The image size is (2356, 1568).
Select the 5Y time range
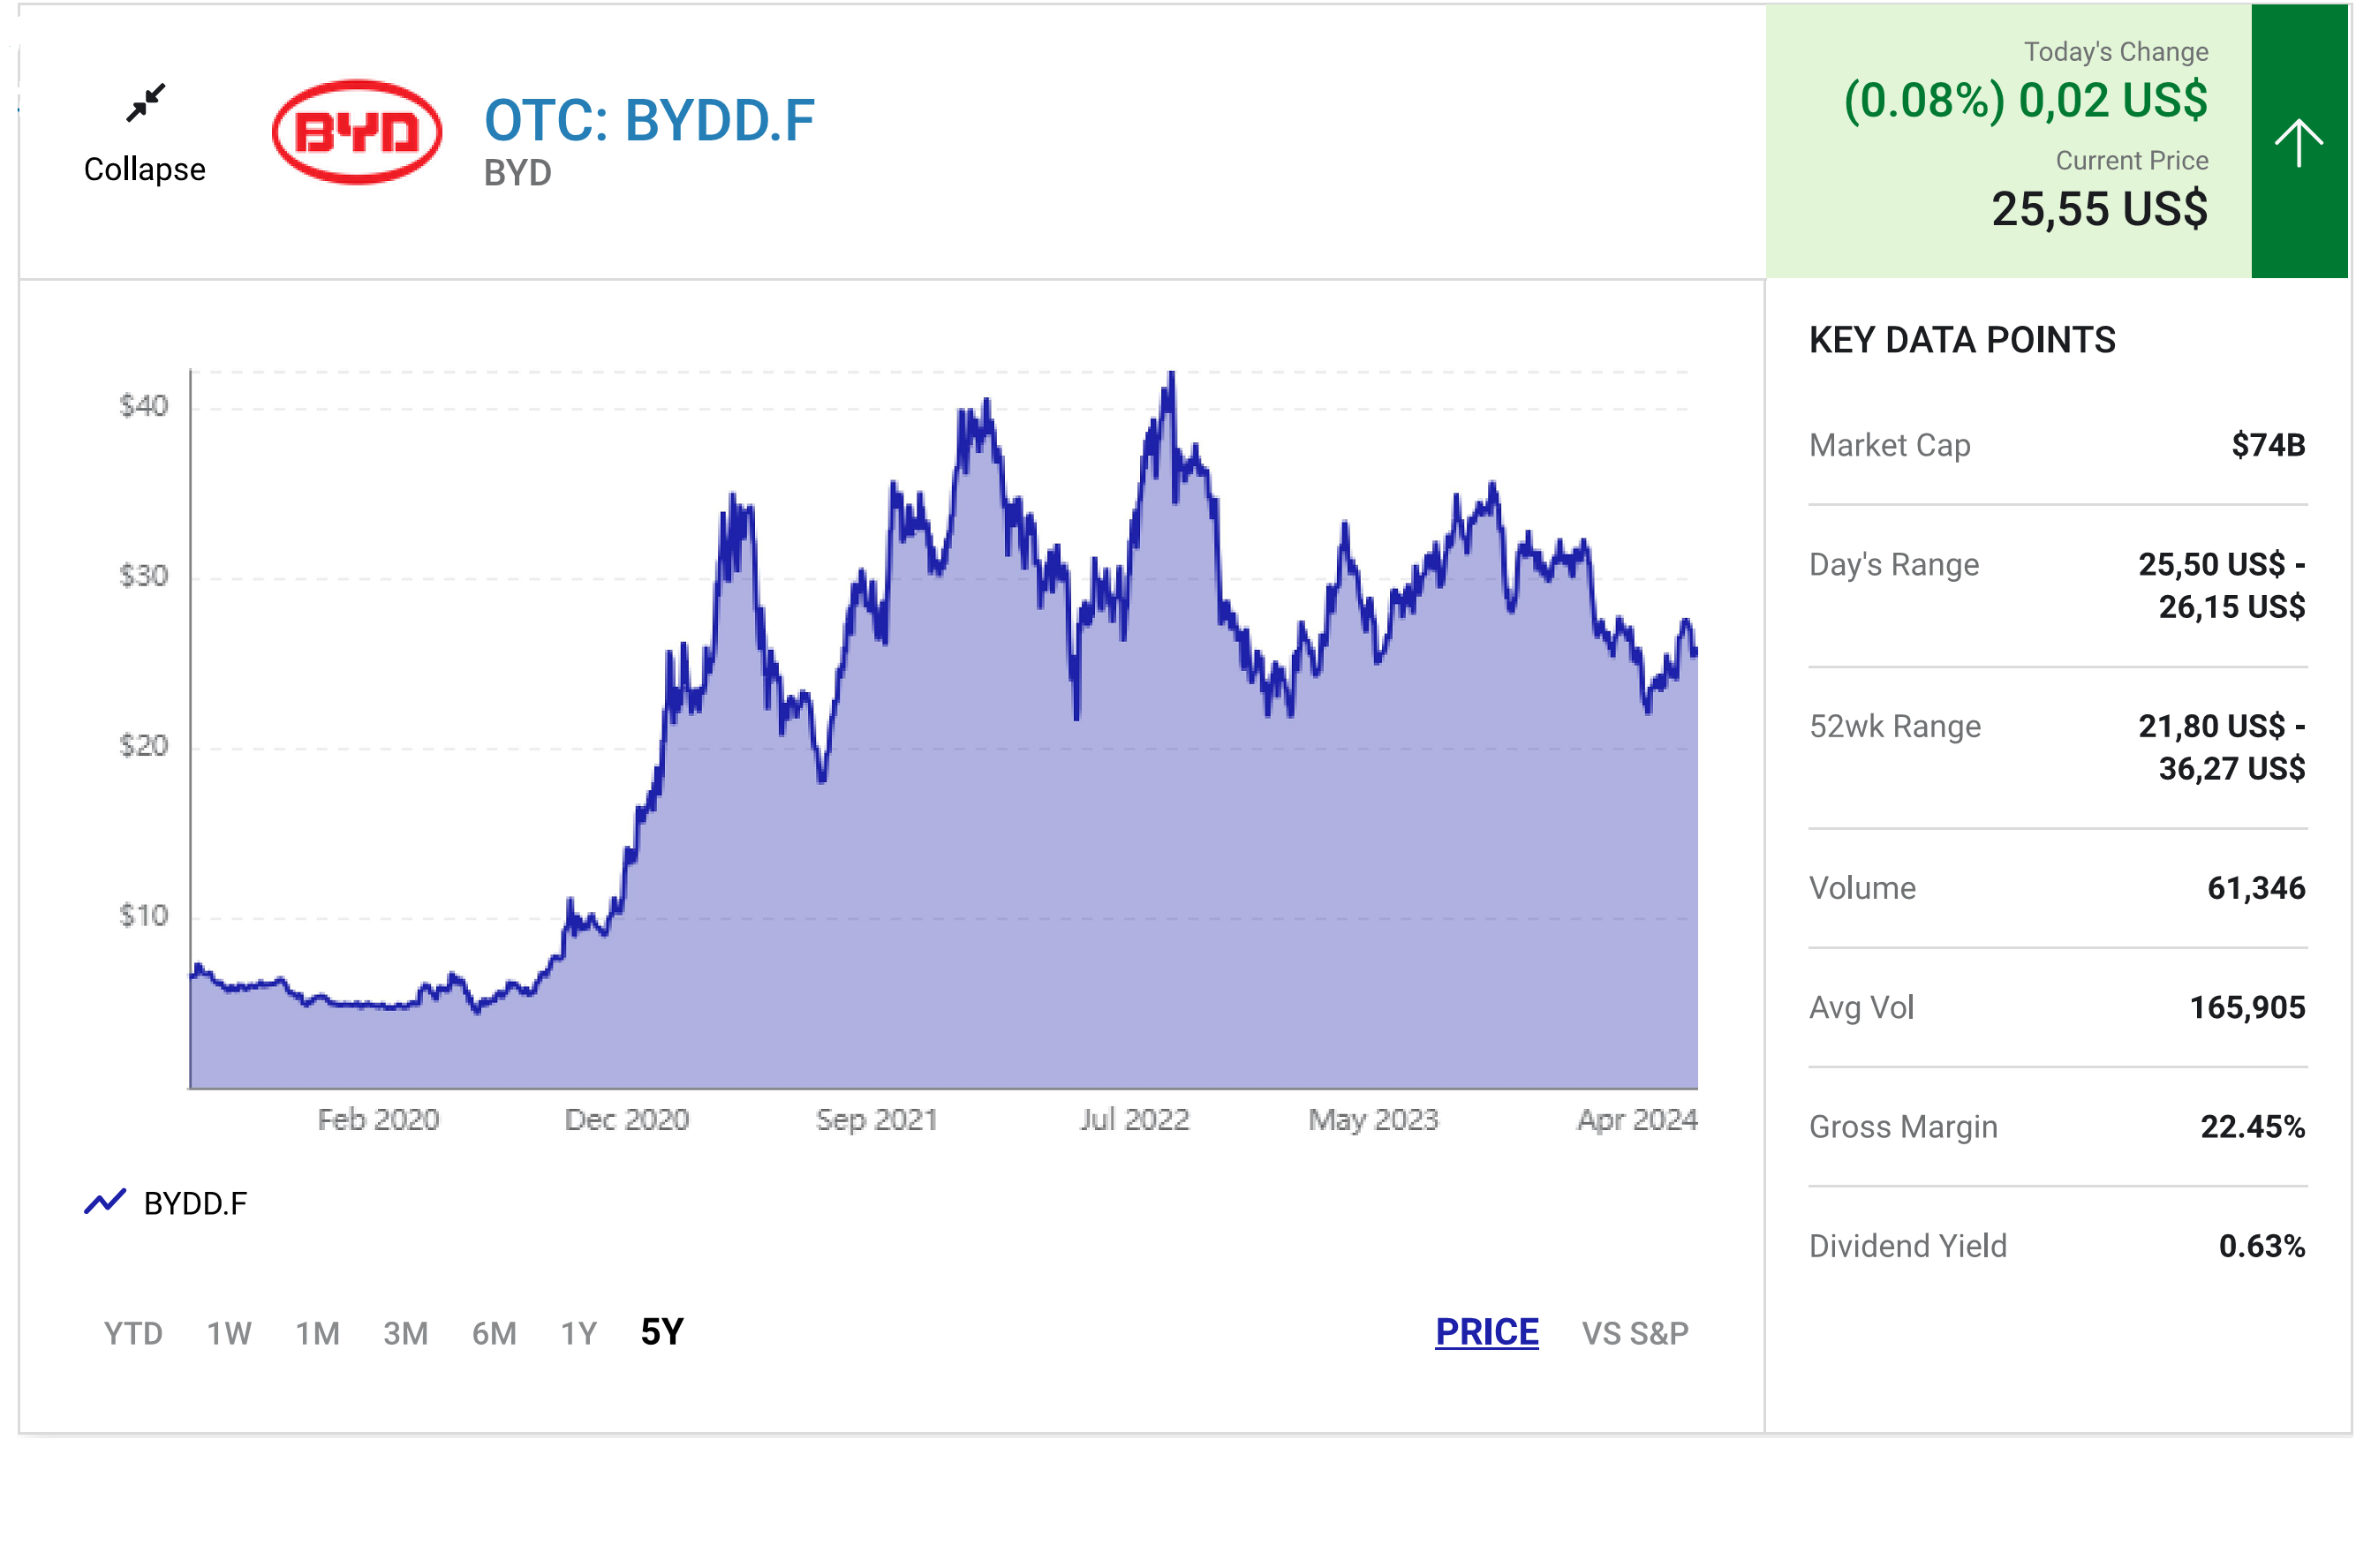click(x=661, y=1332)
